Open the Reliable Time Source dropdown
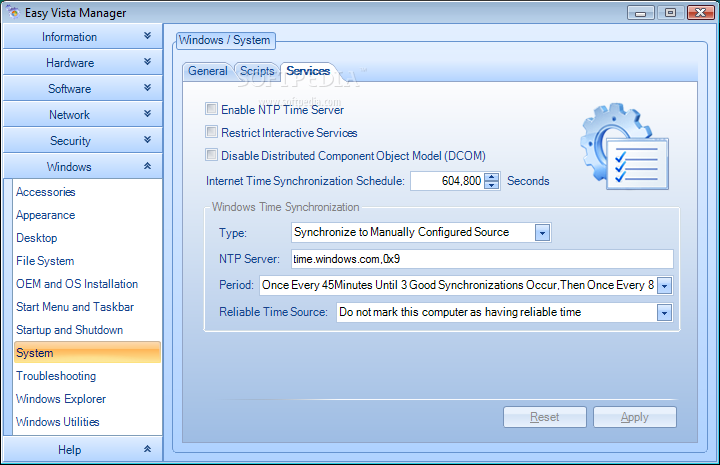Image resolution: width=720 pixels, height=465 pixels. tap(664, 313)
